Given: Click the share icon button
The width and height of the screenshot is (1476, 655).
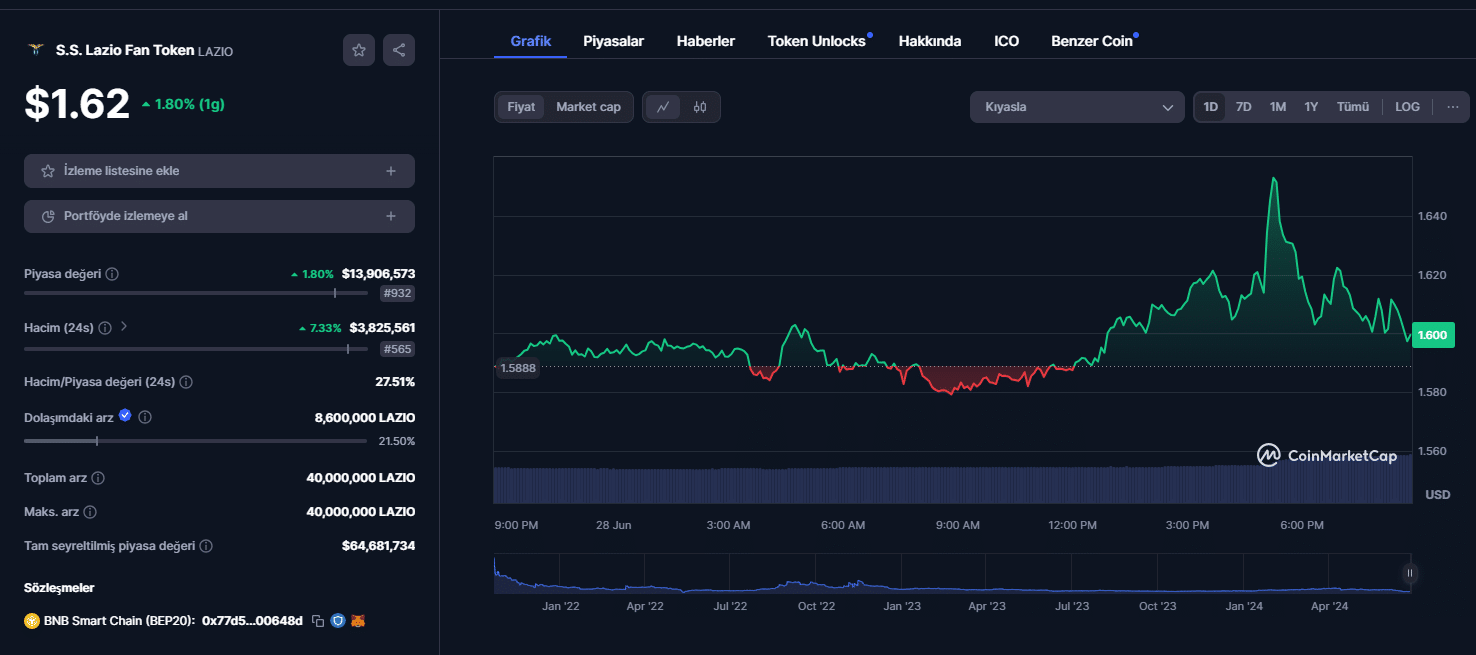Looking at the screenshot, I should (399, 50).
